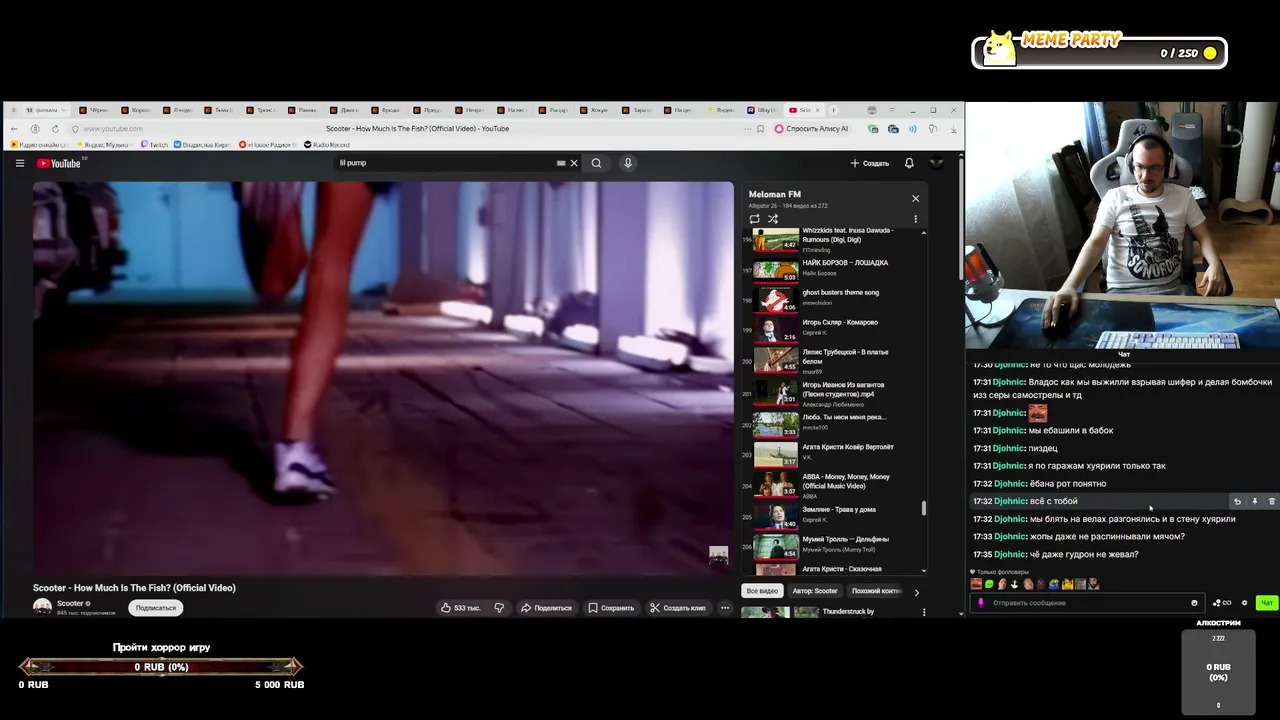1280x720 pixels.
Task: Reload the page in the browser
Action: pos(55,129)
